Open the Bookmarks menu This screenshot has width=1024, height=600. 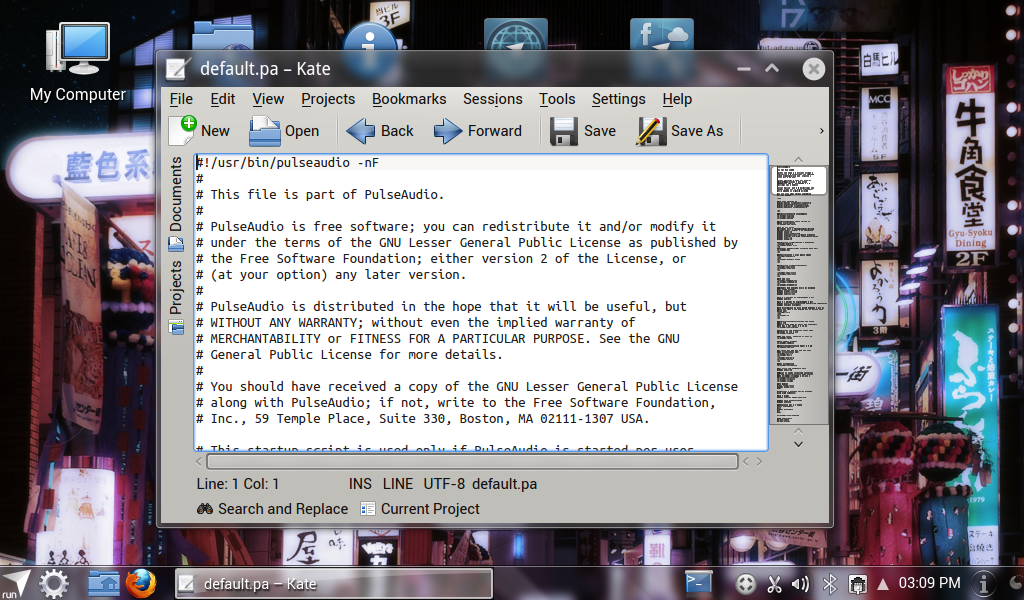pyautogui.click(x=409, y=99)
